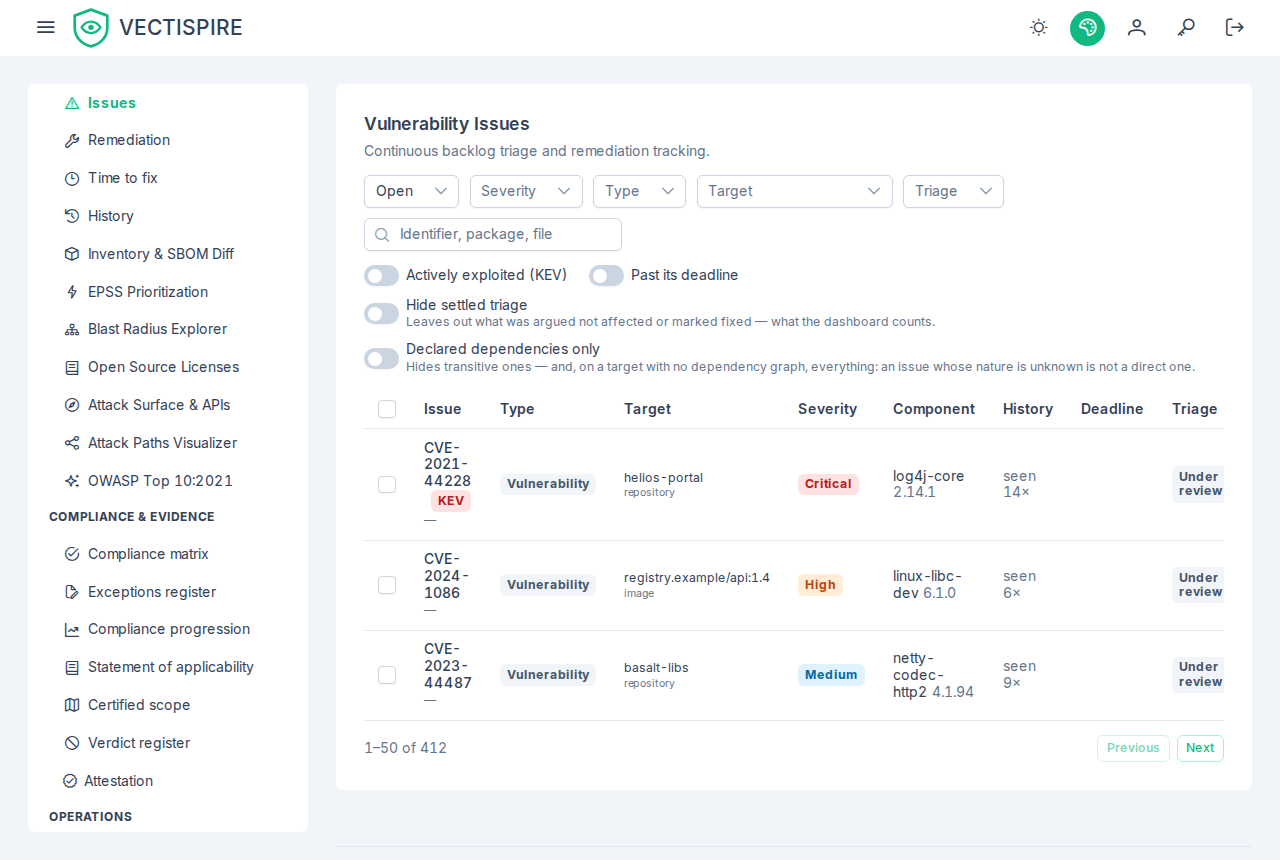Open the Open status dropdown
This screenshot has width=1280, height=860.
click(411, 191)
